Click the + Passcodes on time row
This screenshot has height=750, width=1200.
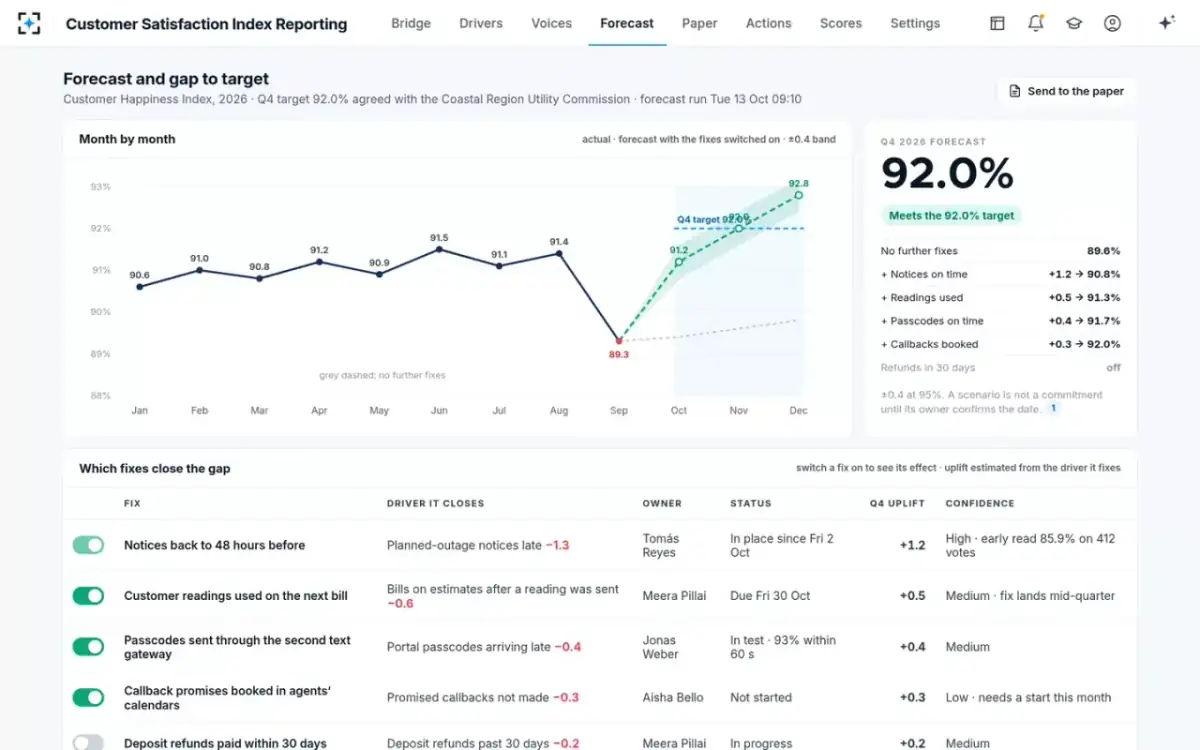tap(1000, 321)
